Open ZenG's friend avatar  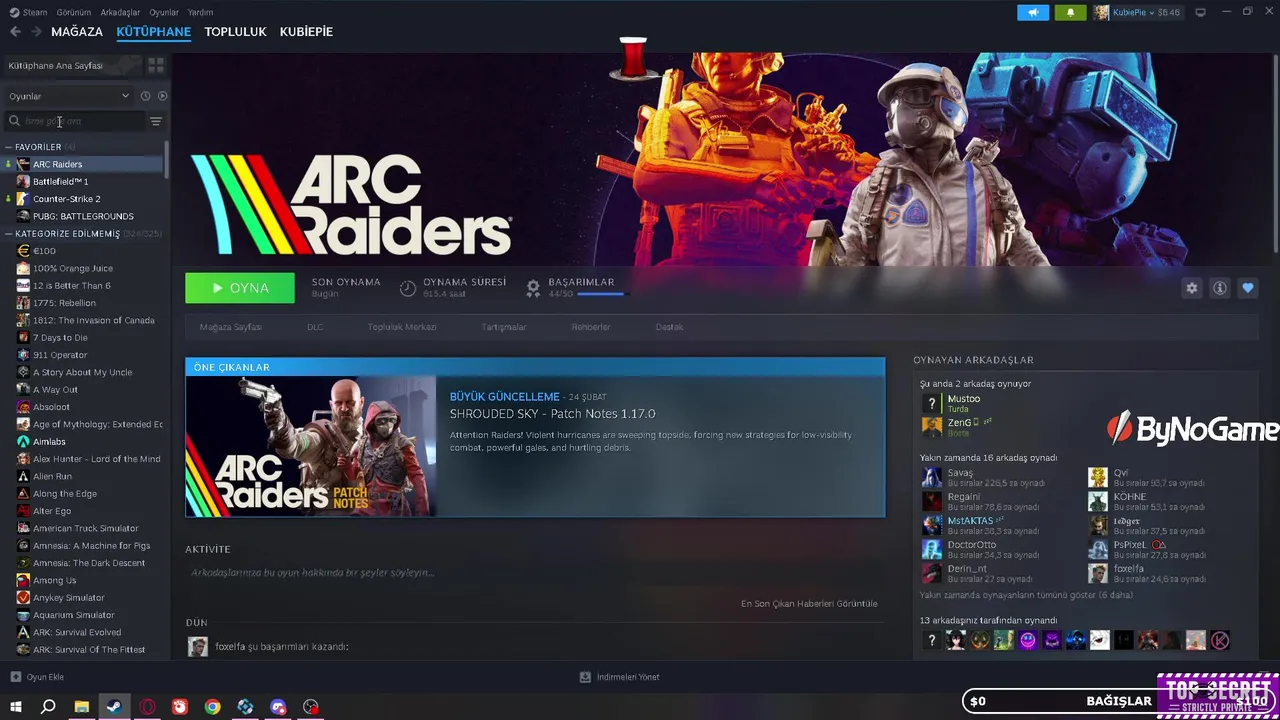point(931,427)
